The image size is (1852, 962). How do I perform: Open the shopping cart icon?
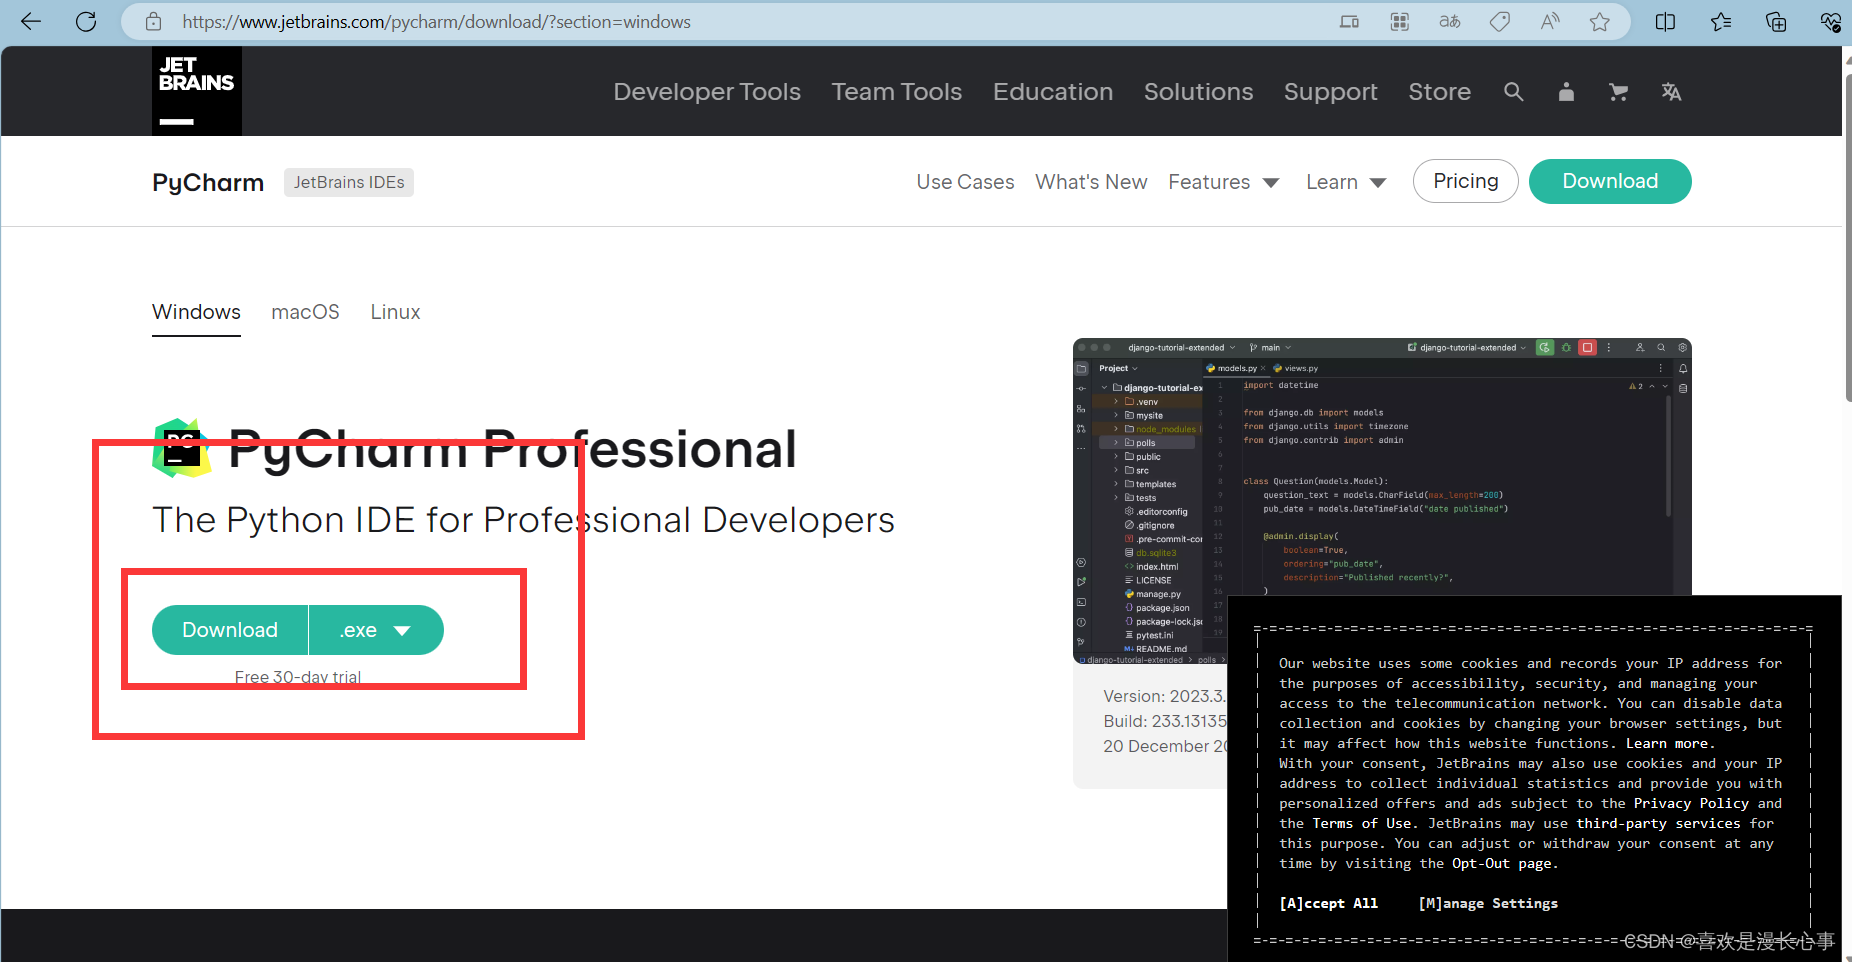(x=1618, y=92)
